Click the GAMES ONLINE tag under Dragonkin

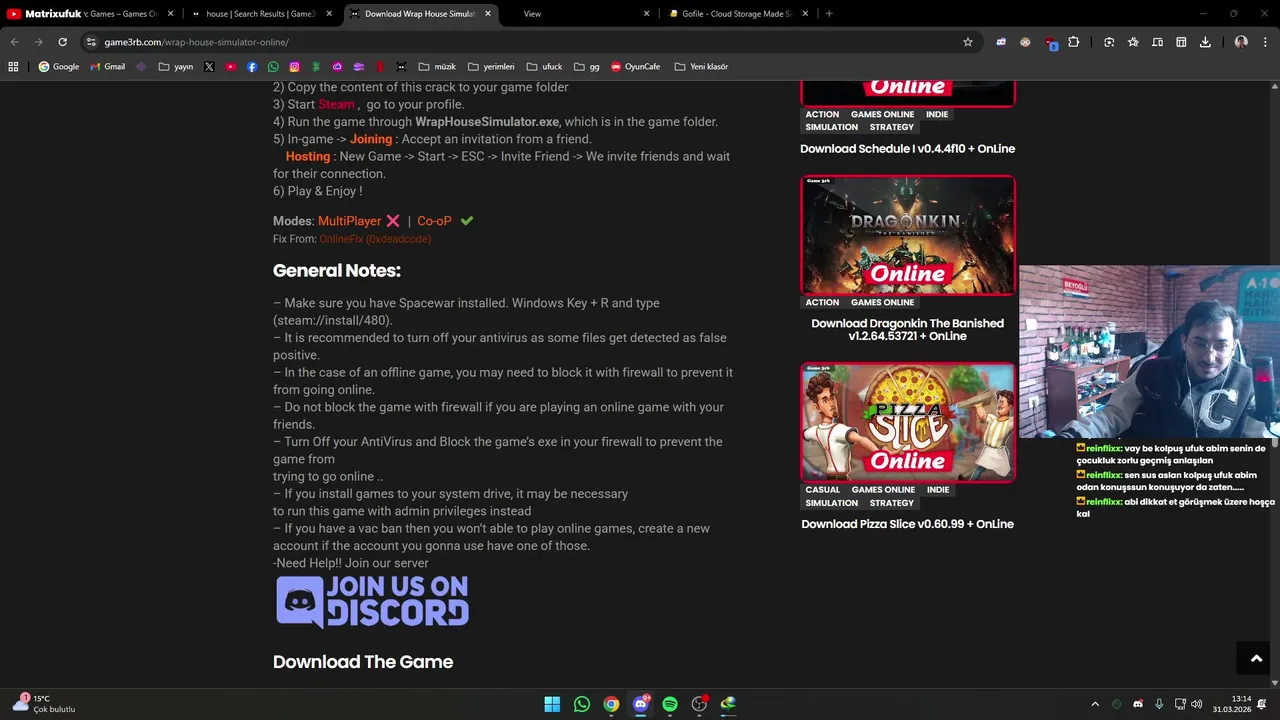point(882,302)
